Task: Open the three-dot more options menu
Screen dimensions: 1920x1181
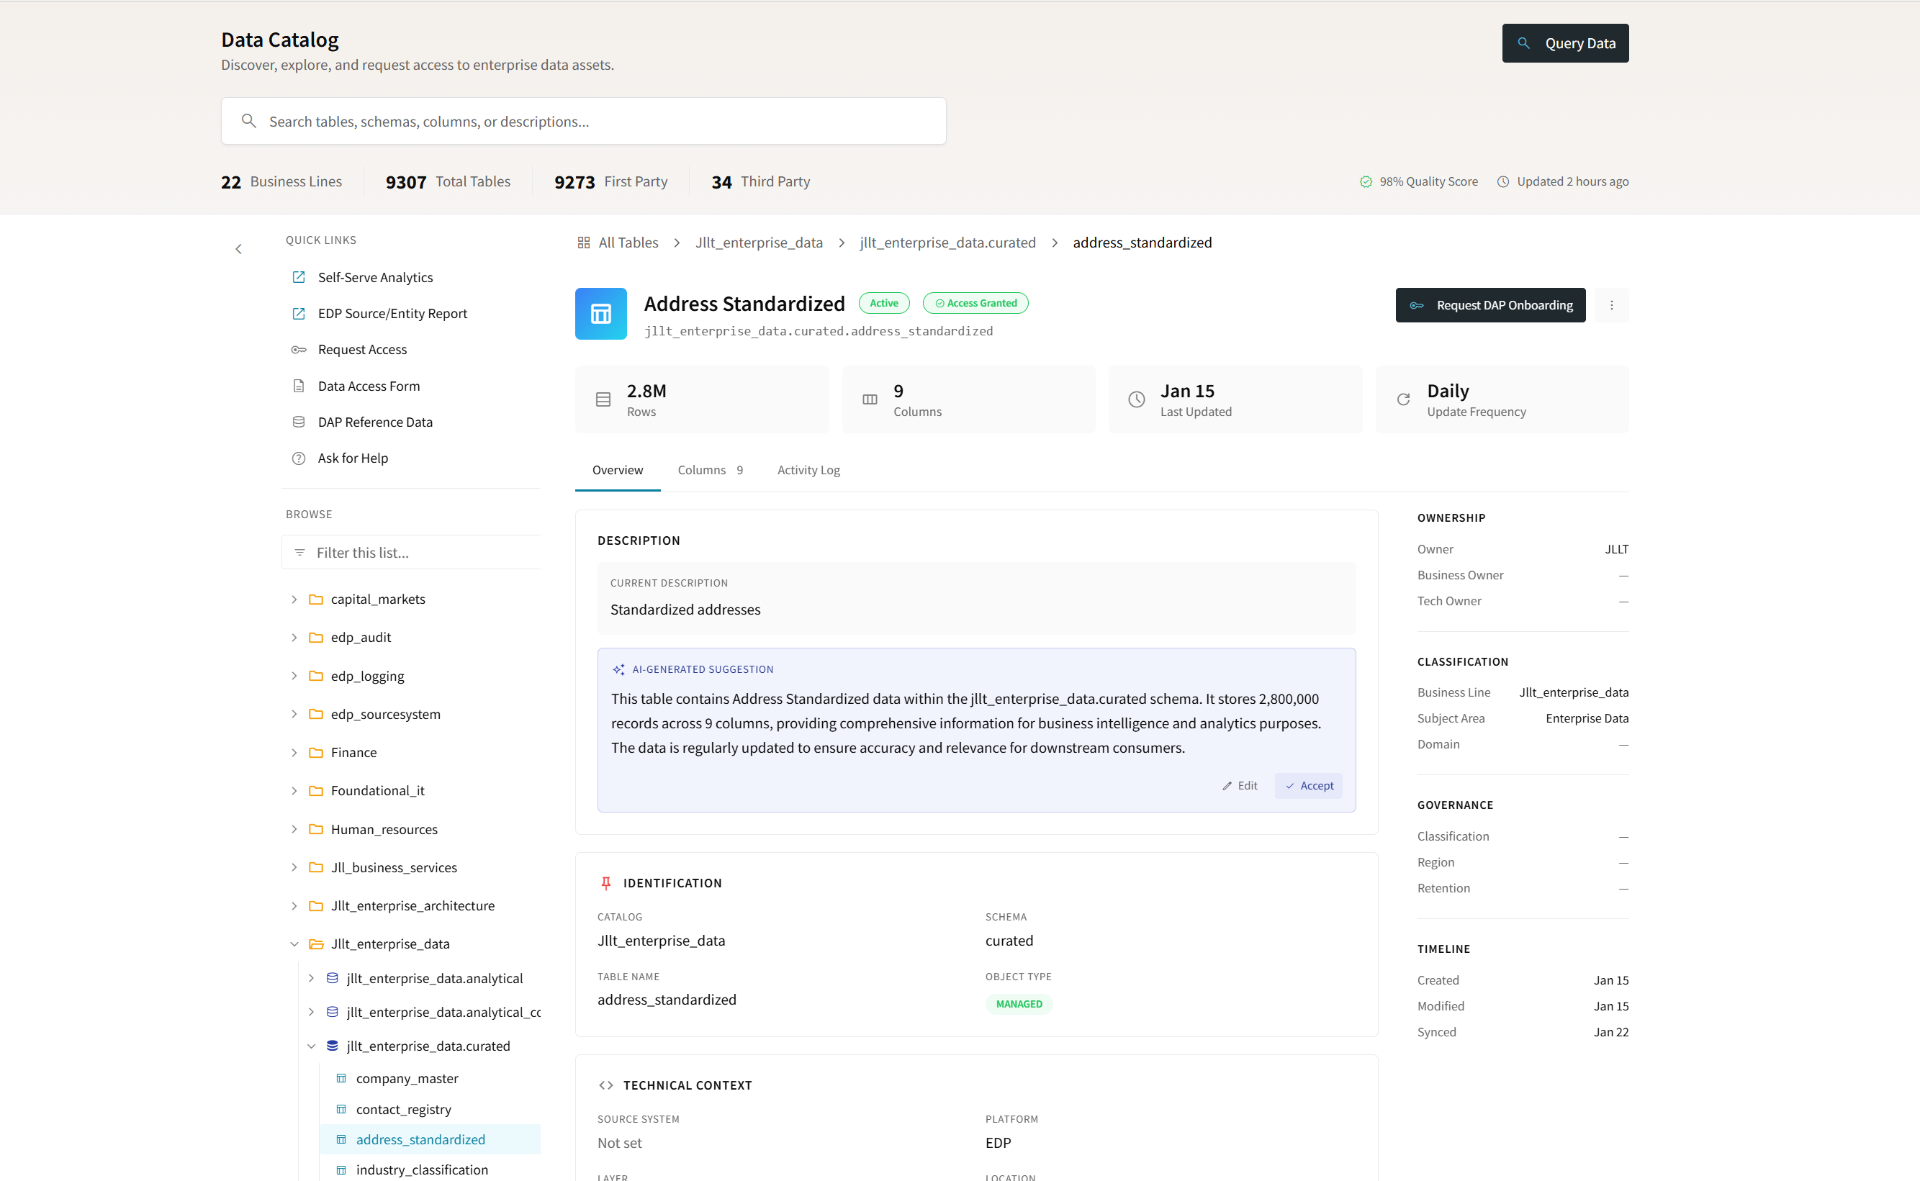Action: coord(1611,305)
